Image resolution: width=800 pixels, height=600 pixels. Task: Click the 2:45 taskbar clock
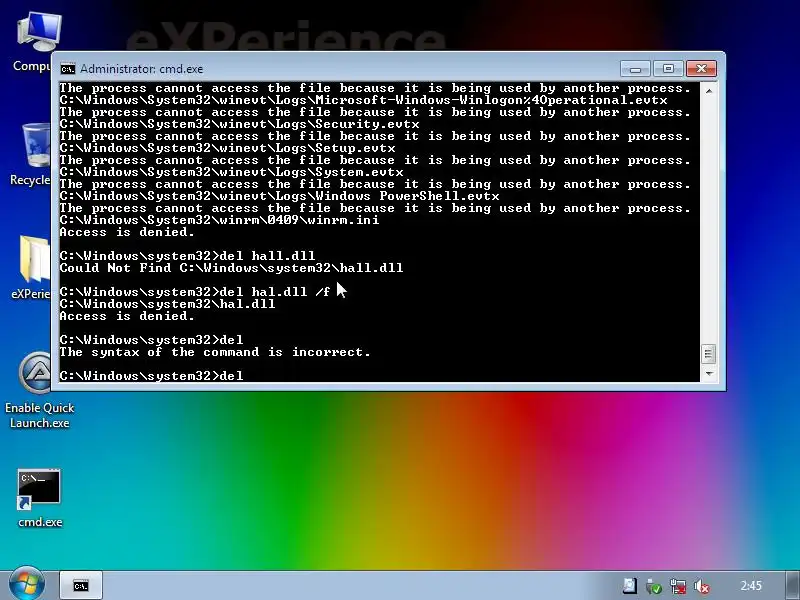click(x=751, y=586)
